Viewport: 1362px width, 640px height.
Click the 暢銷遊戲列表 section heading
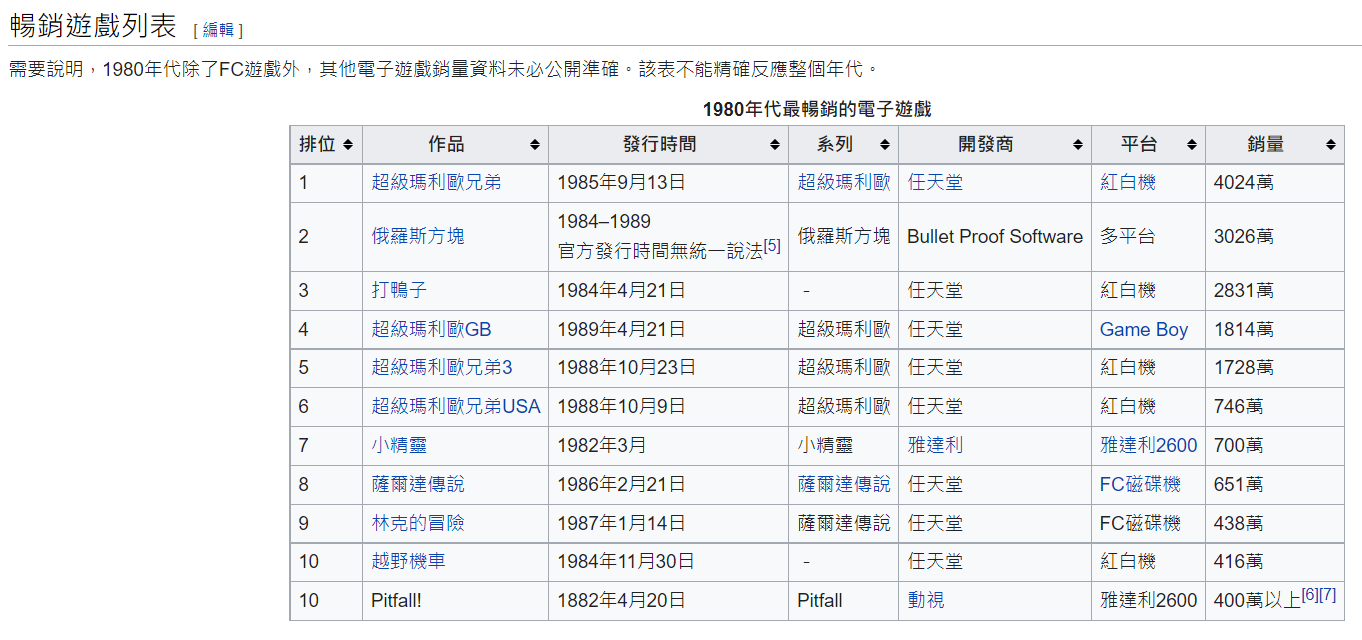93,26
